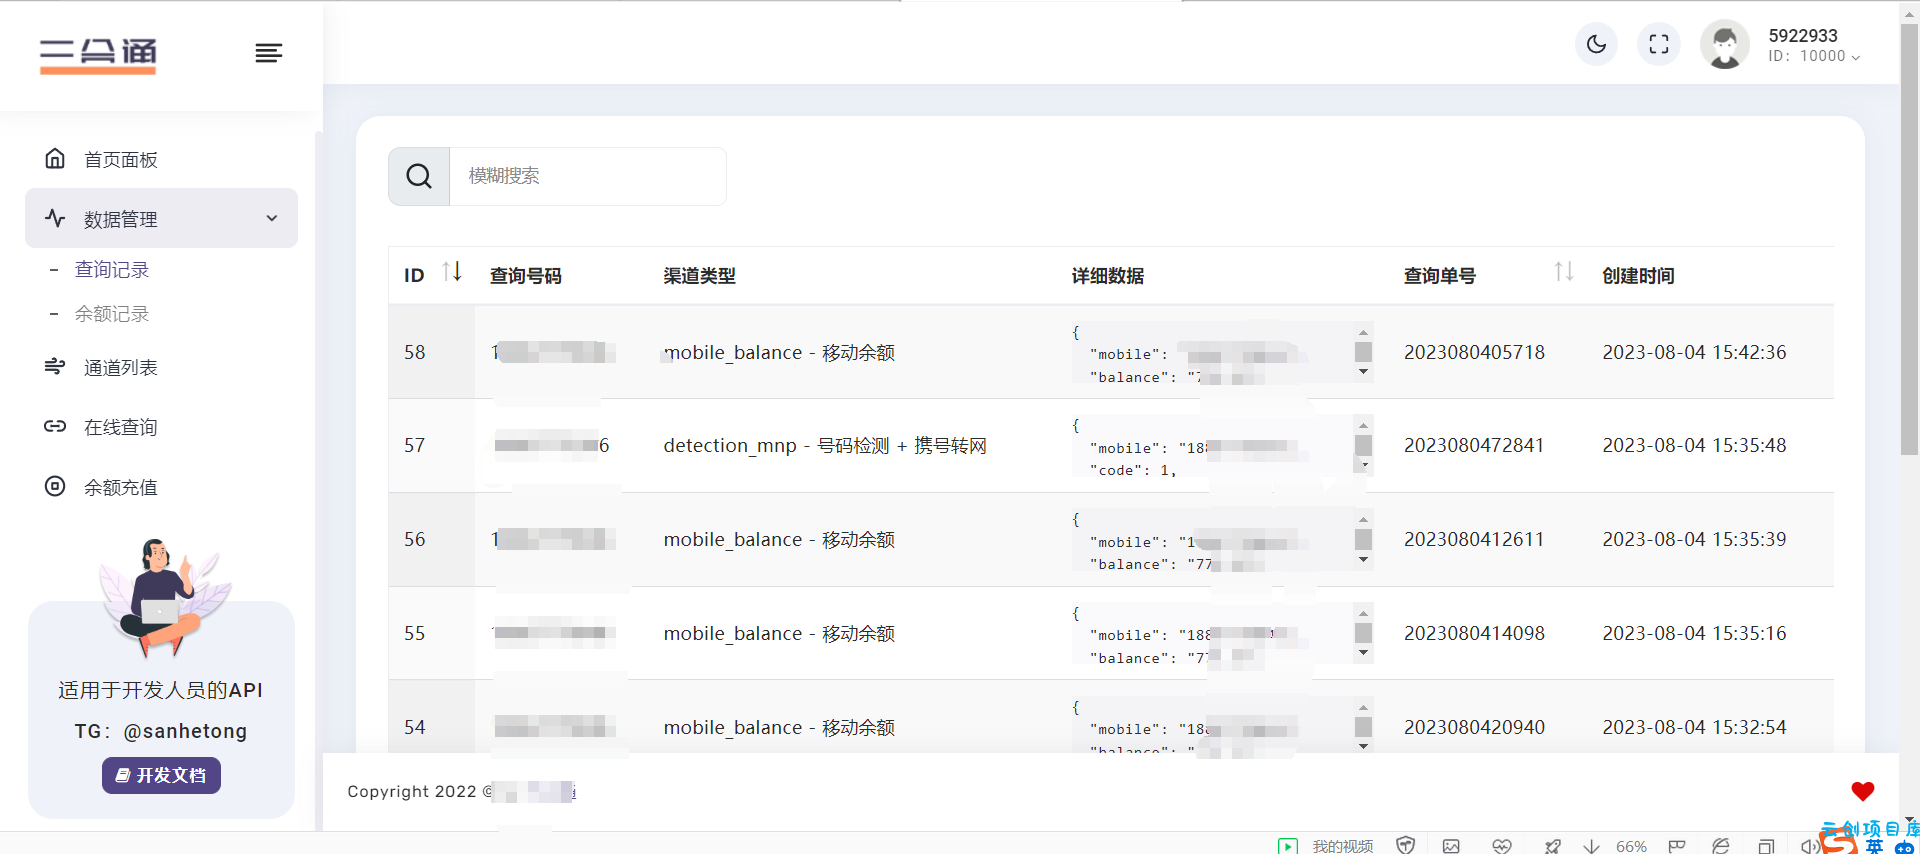This screenshot has height=854, width=1920.
Task: Open the 余额记录 submenu item
Action: [112, 314]
